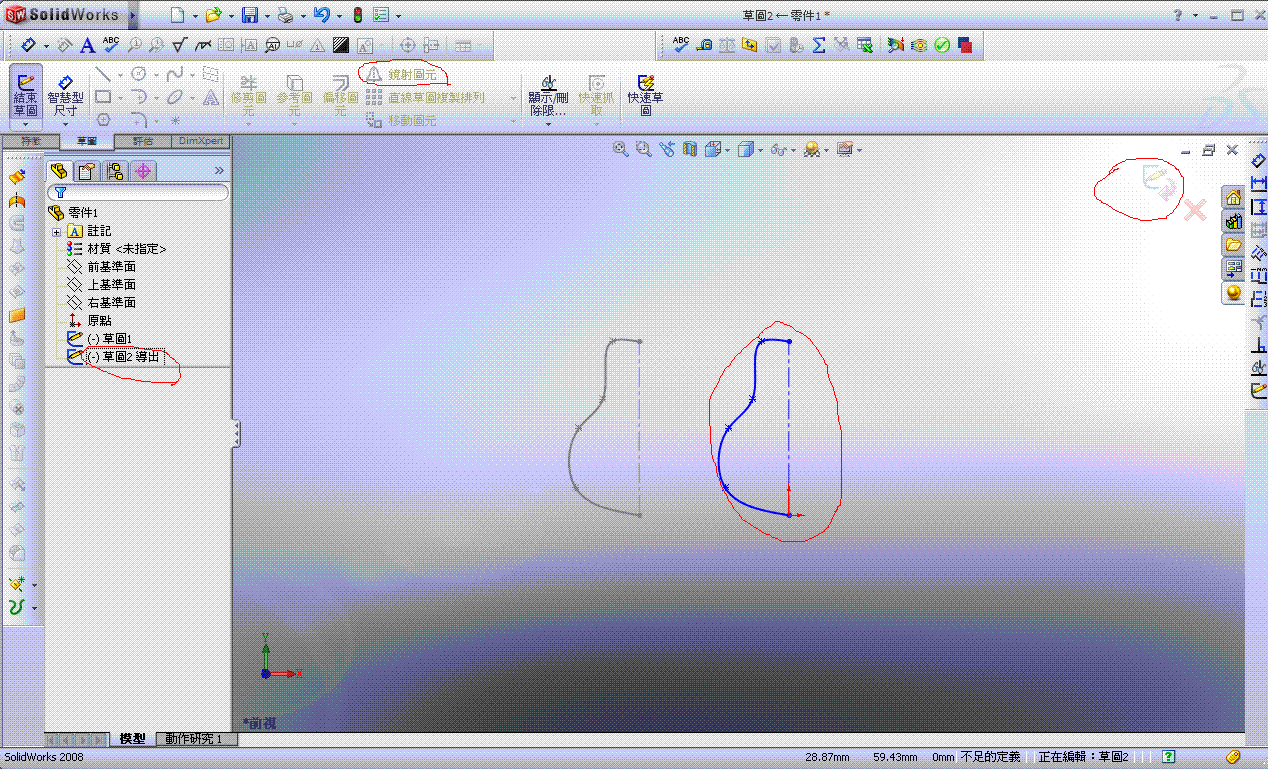Click the Save disk icon
The height and width of the screenshot is (769, 1268).
(249, 15)
